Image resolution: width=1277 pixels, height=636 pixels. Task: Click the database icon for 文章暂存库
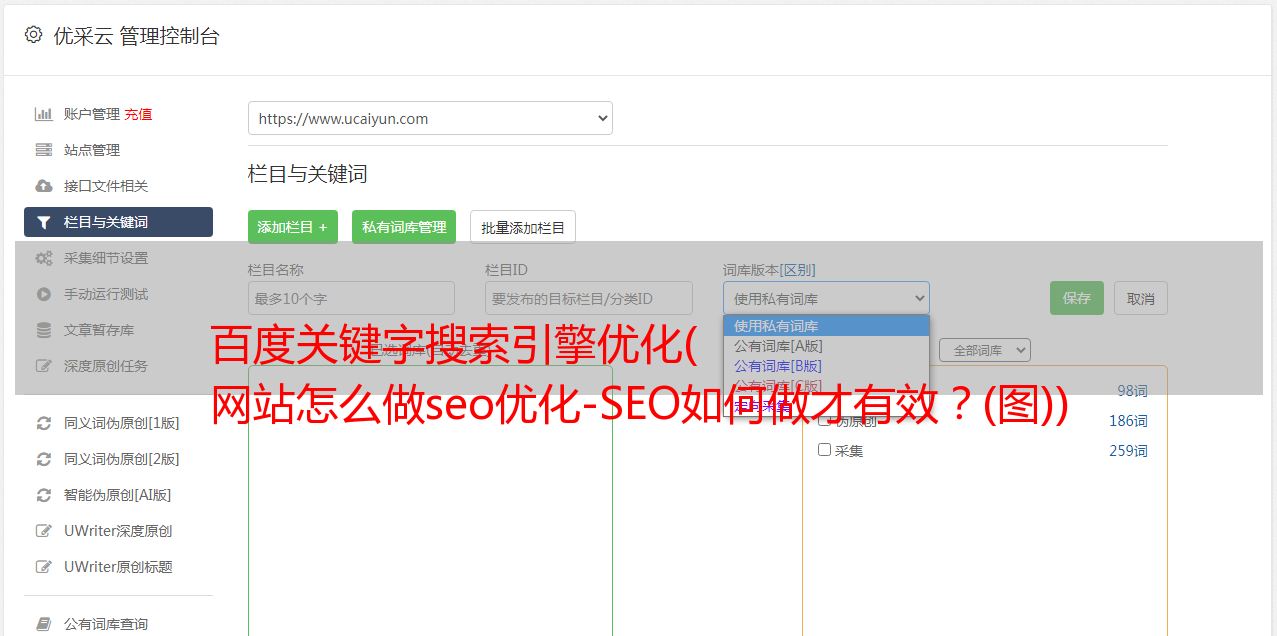pos(43,330)
